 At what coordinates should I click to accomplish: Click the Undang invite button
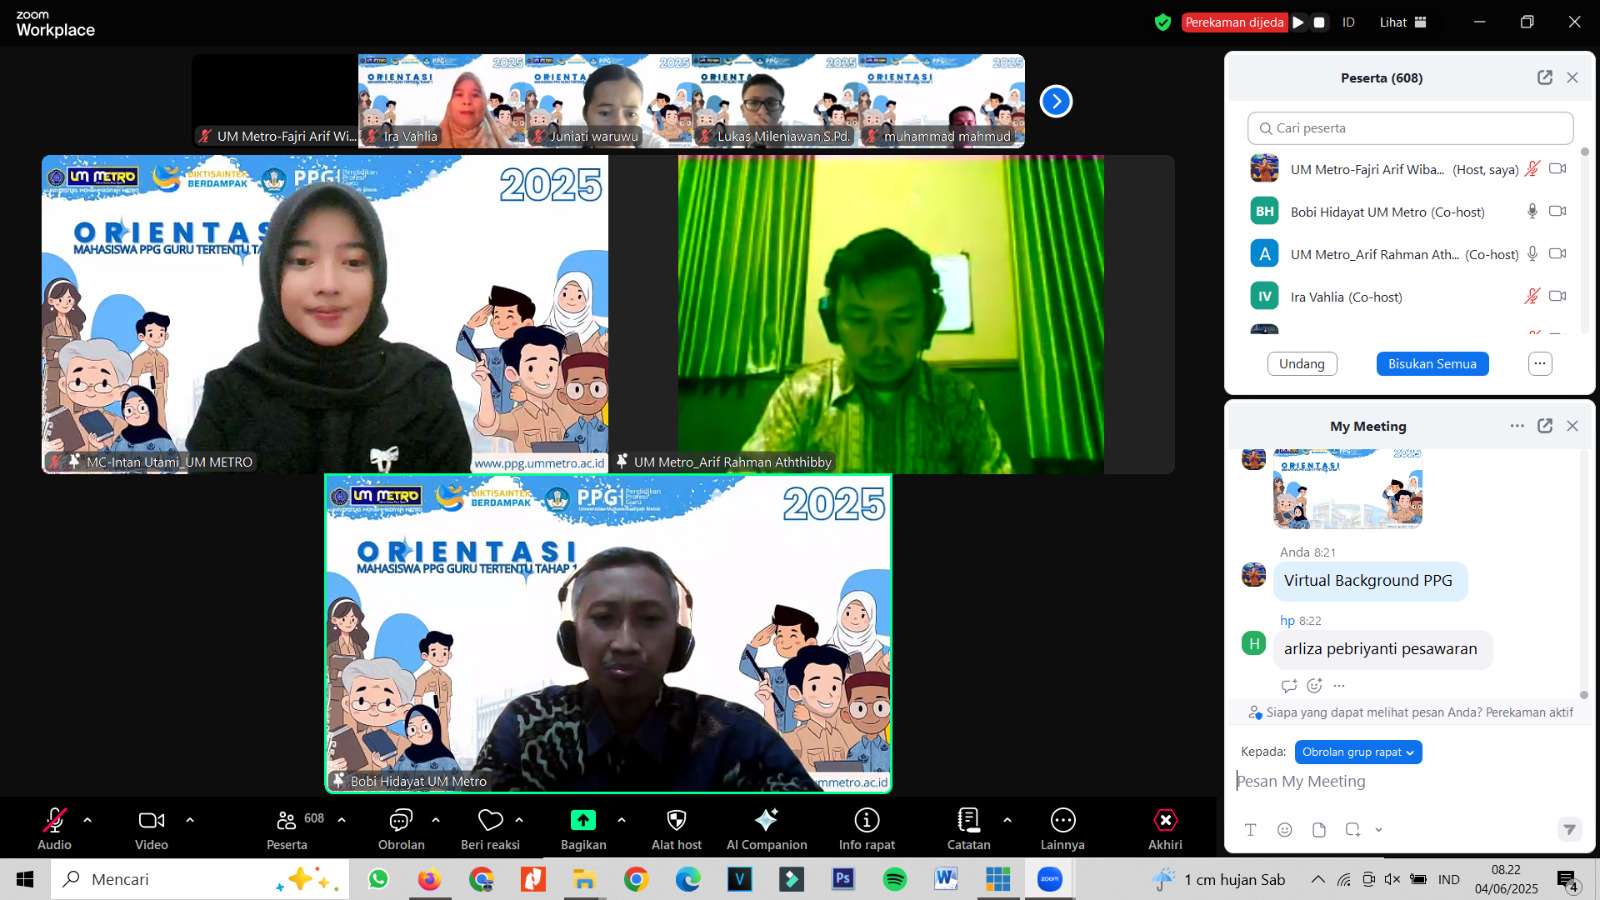point(1301,364)
